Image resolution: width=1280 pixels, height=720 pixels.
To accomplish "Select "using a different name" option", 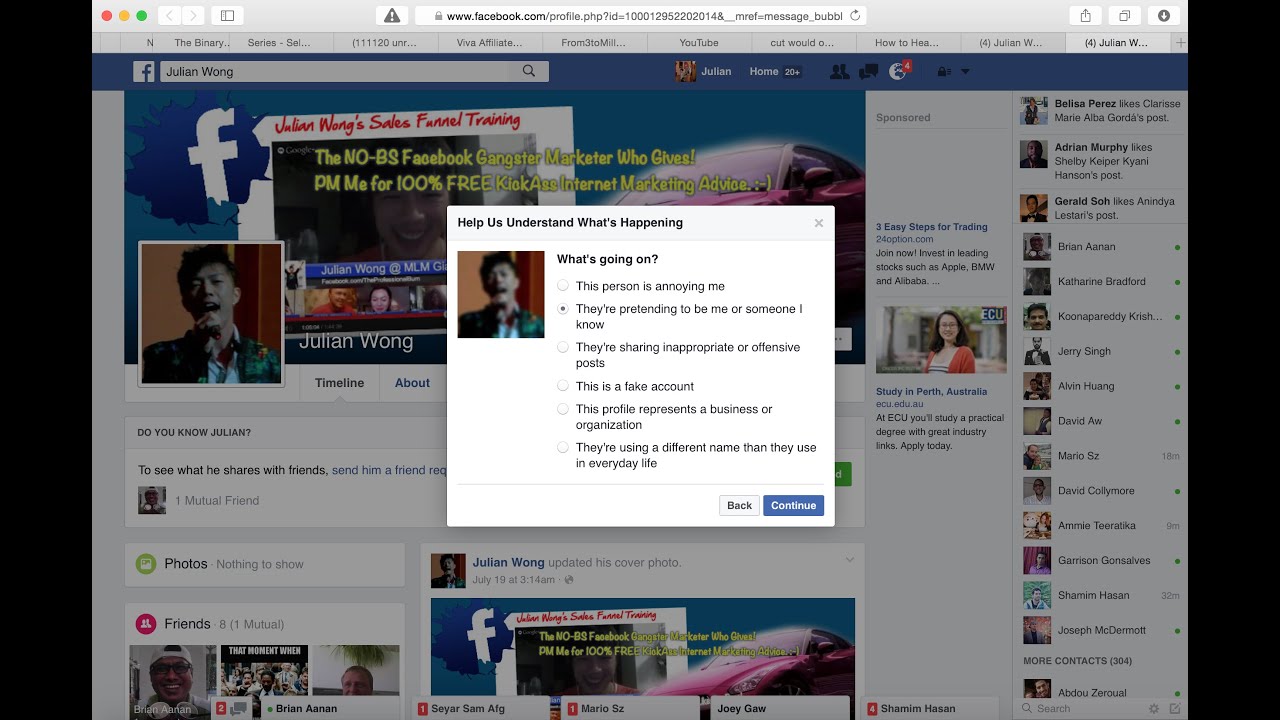I will click(563, 447).
